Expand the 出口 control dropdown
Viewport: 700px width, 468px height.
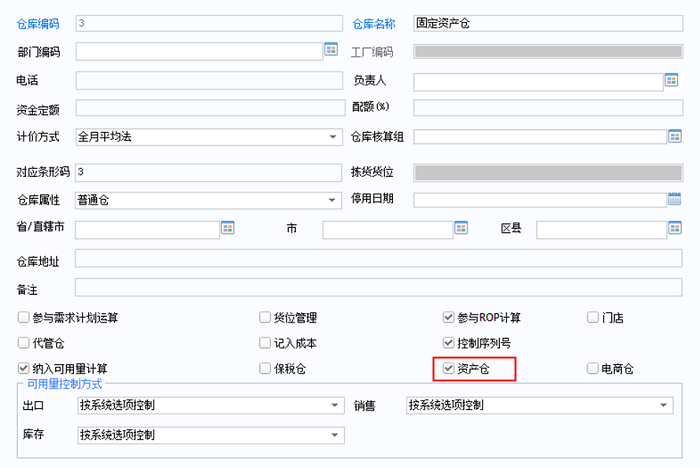(x=334, y=405)
